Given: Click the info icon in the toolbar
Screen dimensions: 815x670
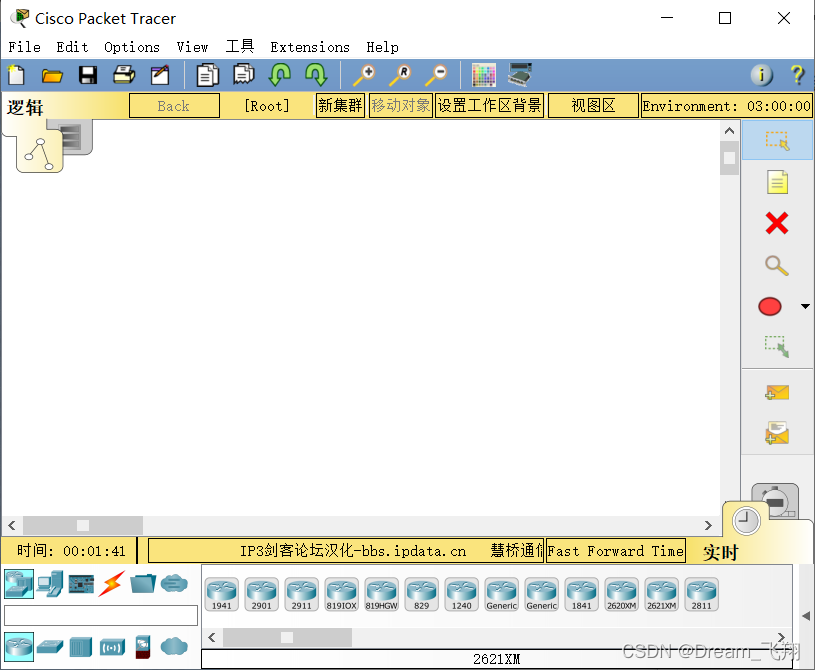Looking at the screenshot, I should coord(761,75).
